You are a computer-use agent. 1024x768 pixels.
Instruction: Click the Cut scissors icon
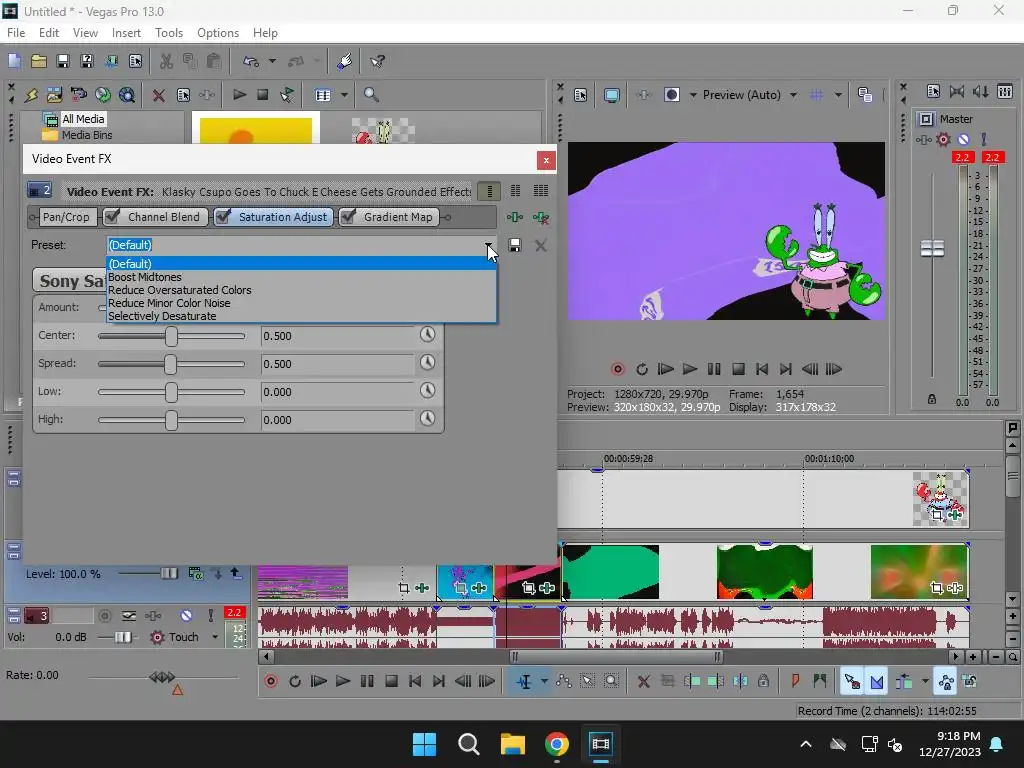tap(166, 61)
